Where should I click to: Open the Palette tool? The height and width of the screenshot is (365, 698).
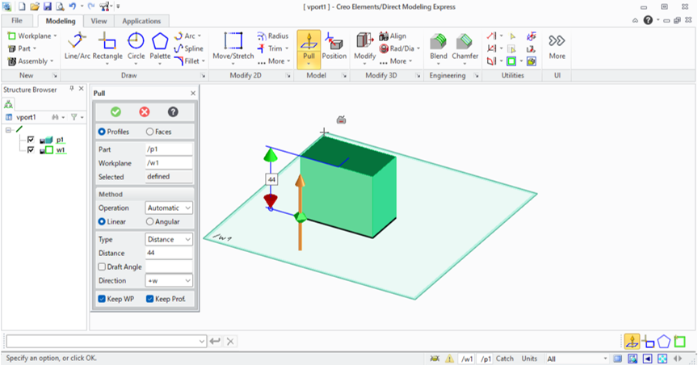[x=160, y=47]
